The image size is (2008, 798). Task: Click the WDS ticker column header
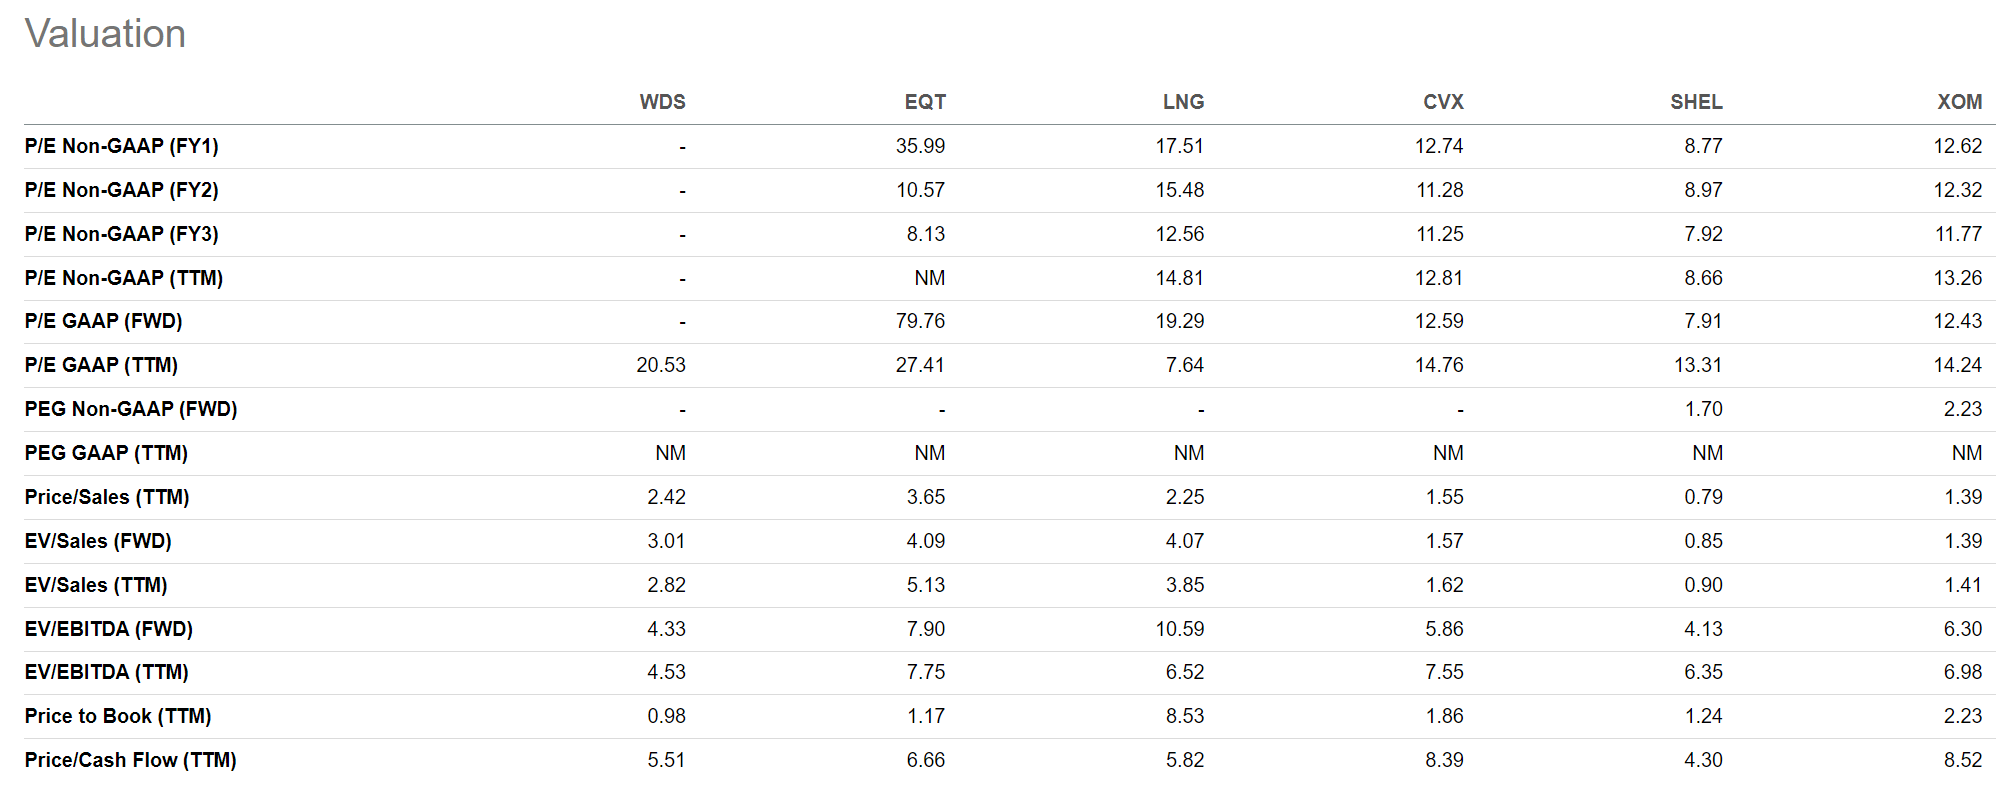[662, 102]
